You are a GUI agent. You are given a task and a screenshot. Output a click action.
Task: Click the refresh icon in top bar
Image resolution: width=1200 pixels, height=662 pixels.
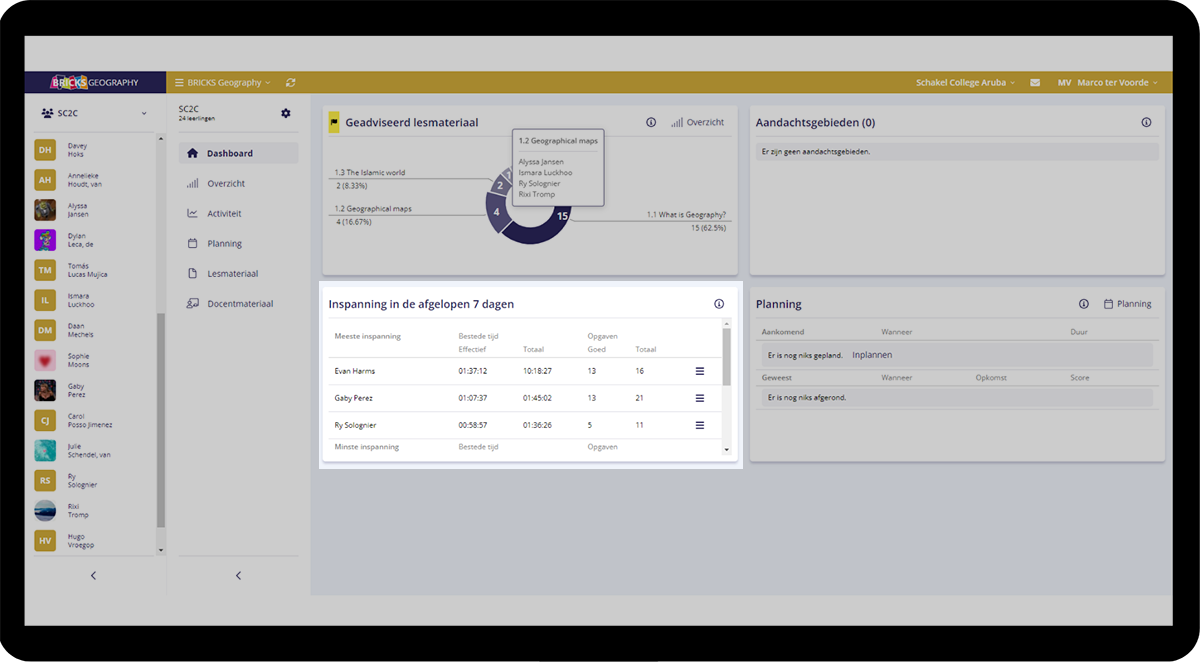click(x=290, y=83)
